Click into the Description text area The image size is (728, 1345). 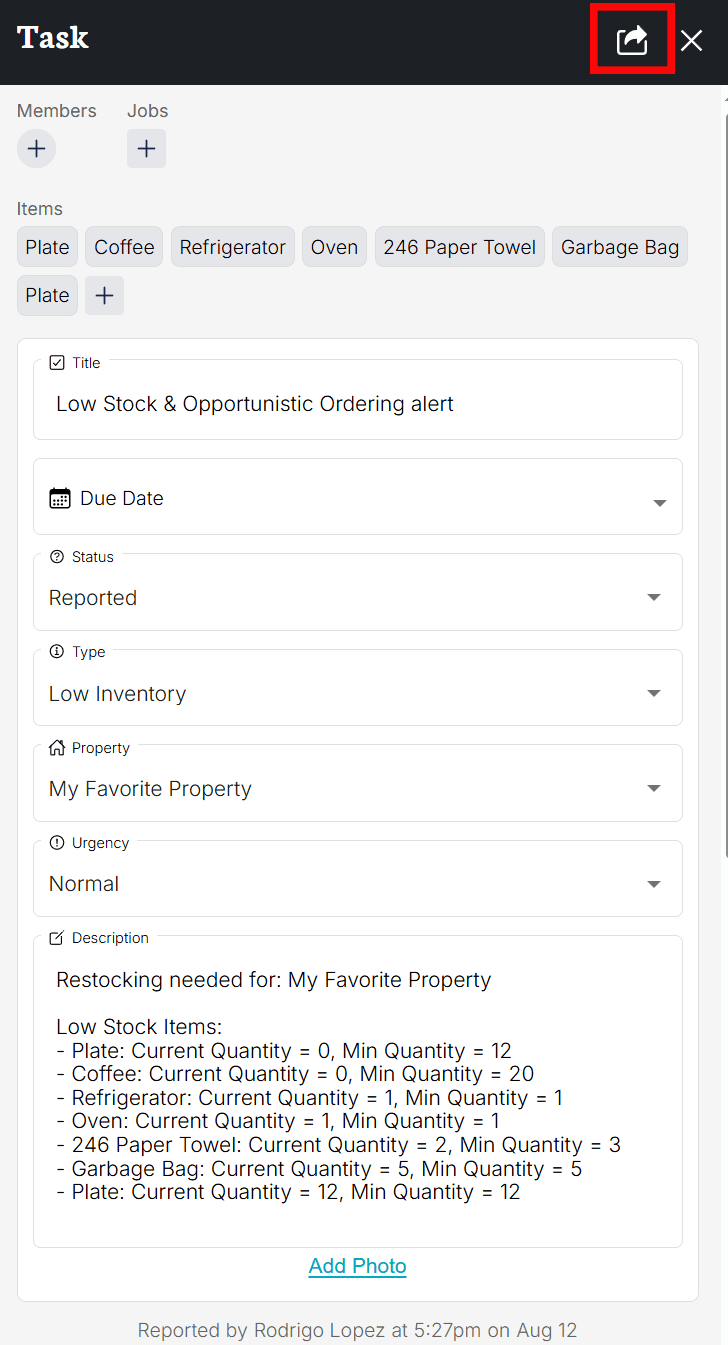(x=358, y=1090)
